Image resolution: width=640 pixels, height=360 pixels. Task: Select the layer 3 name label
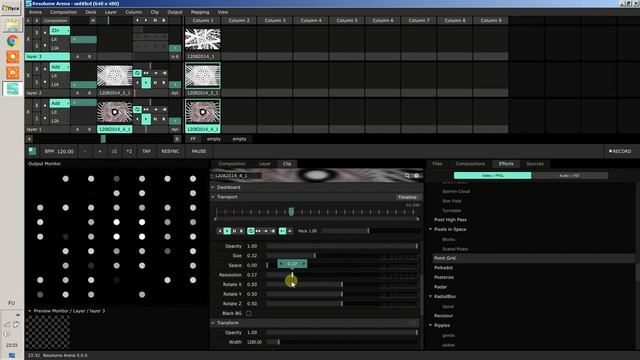[x=47, y=56]
